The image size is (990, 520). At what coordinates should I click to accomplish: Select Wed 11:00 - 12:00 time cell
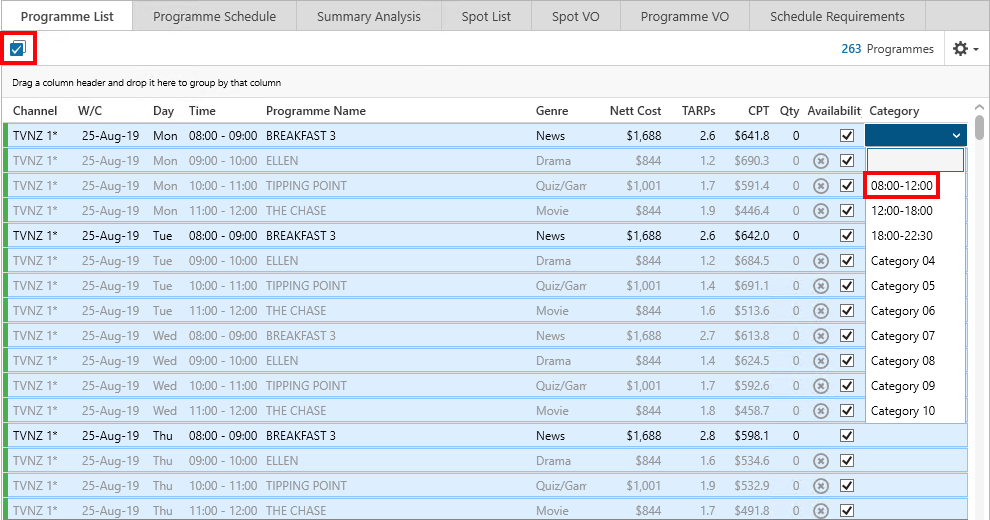click(223, 411)
